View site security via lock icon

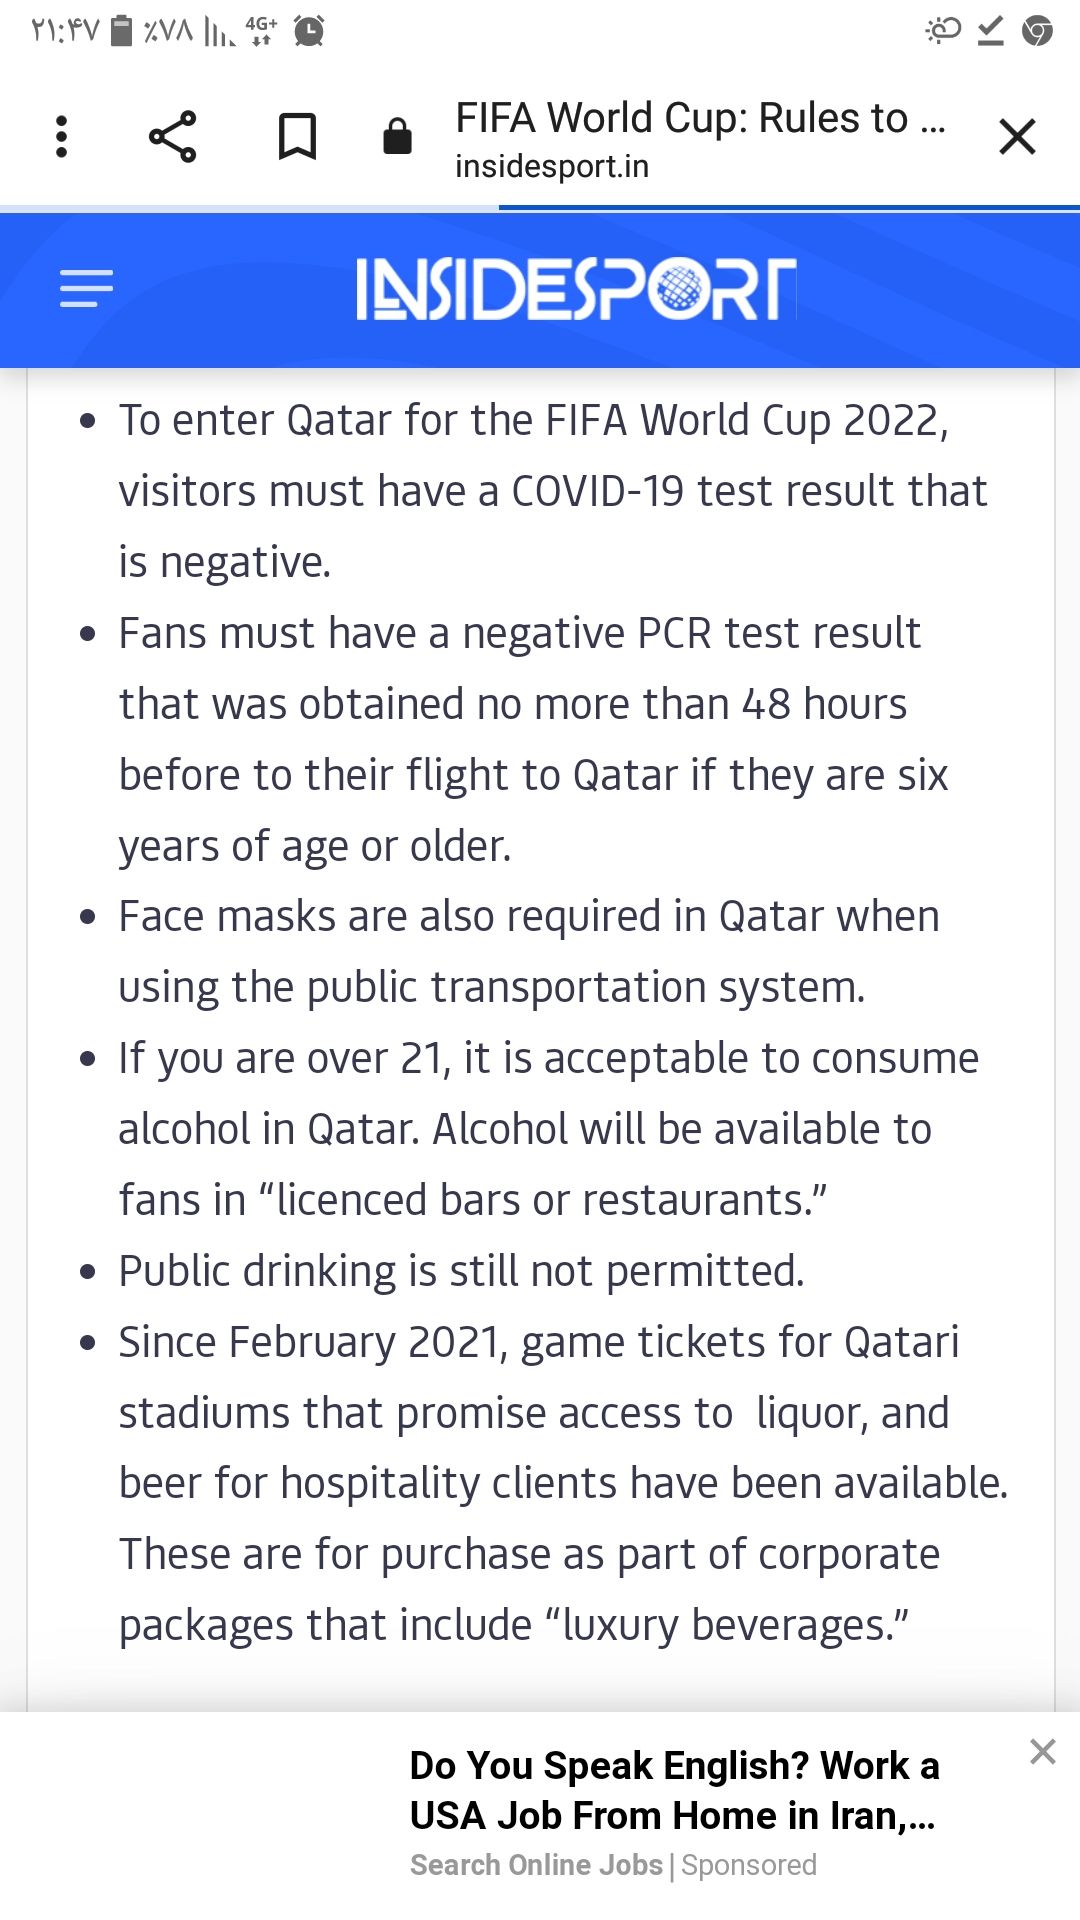[x=397, y=136]
